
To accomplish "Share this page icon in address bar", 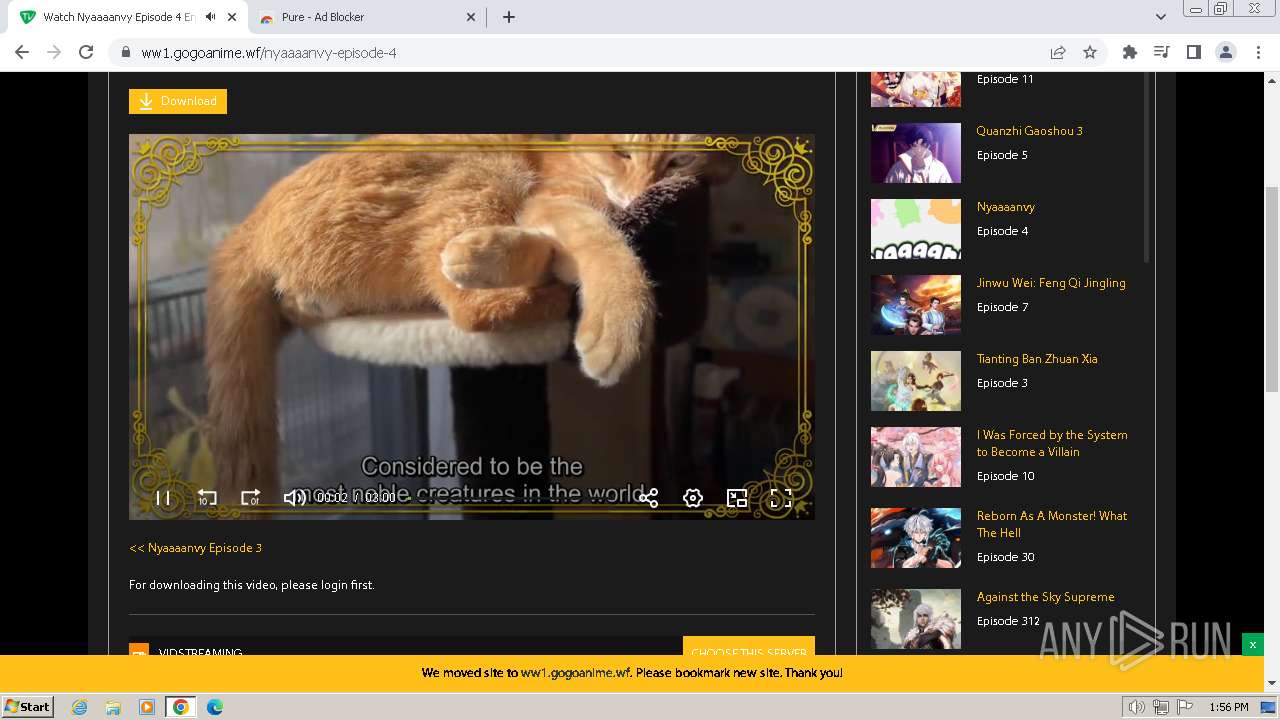I will [1058, 52].
